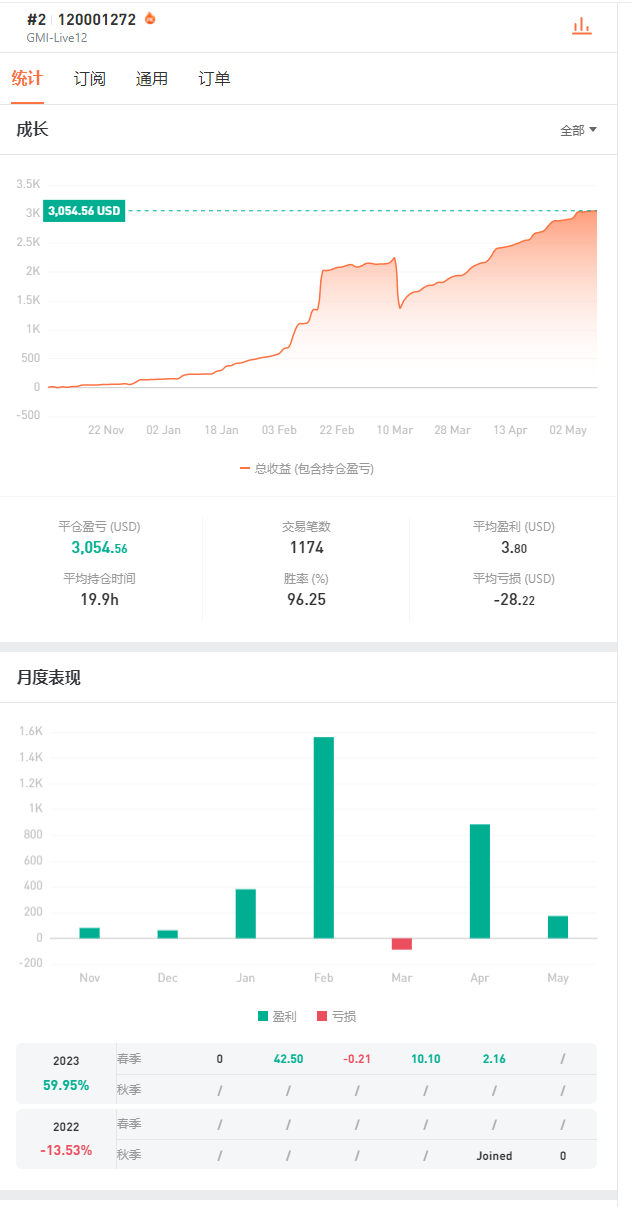The width and height of the screenshot is (632, 1207).
Task: Switch to the 订阅 tab
Action: 90,78
